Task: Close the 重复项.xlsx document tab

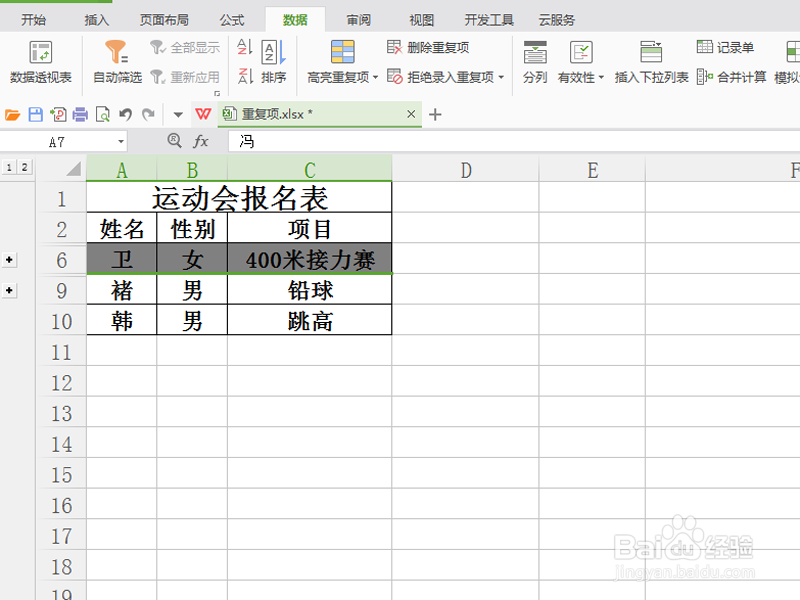Action: click(x=411, y=114)
